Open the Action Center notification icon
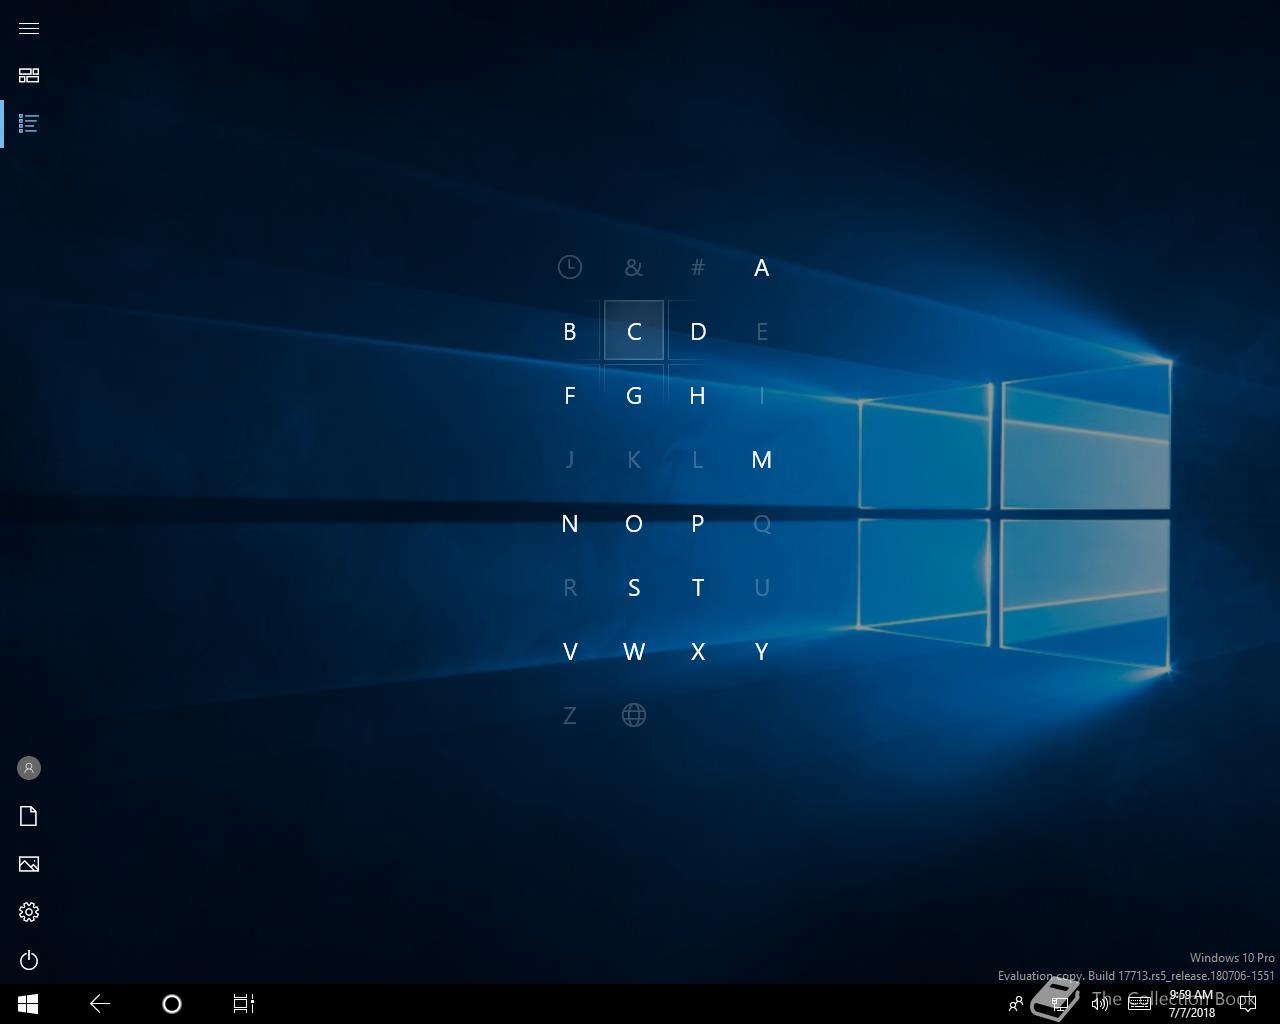Viewport: 1280px width, 1024px height. 1247,1004
